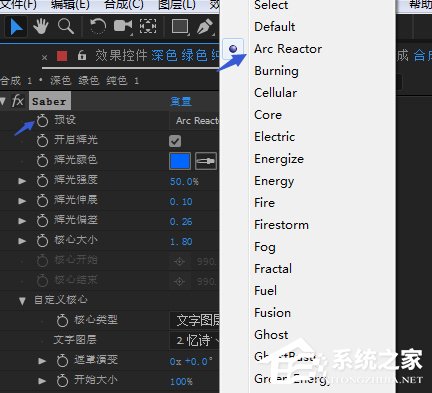Collapse the 自定义核心 group

pyautogui.click(x=22, y=301)
